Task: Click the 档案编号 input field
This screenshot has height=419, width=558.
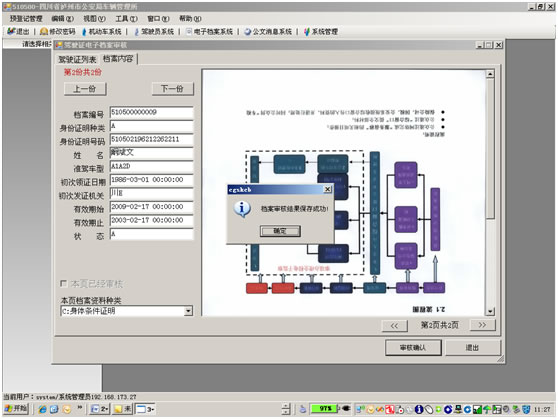Action: 152,112
